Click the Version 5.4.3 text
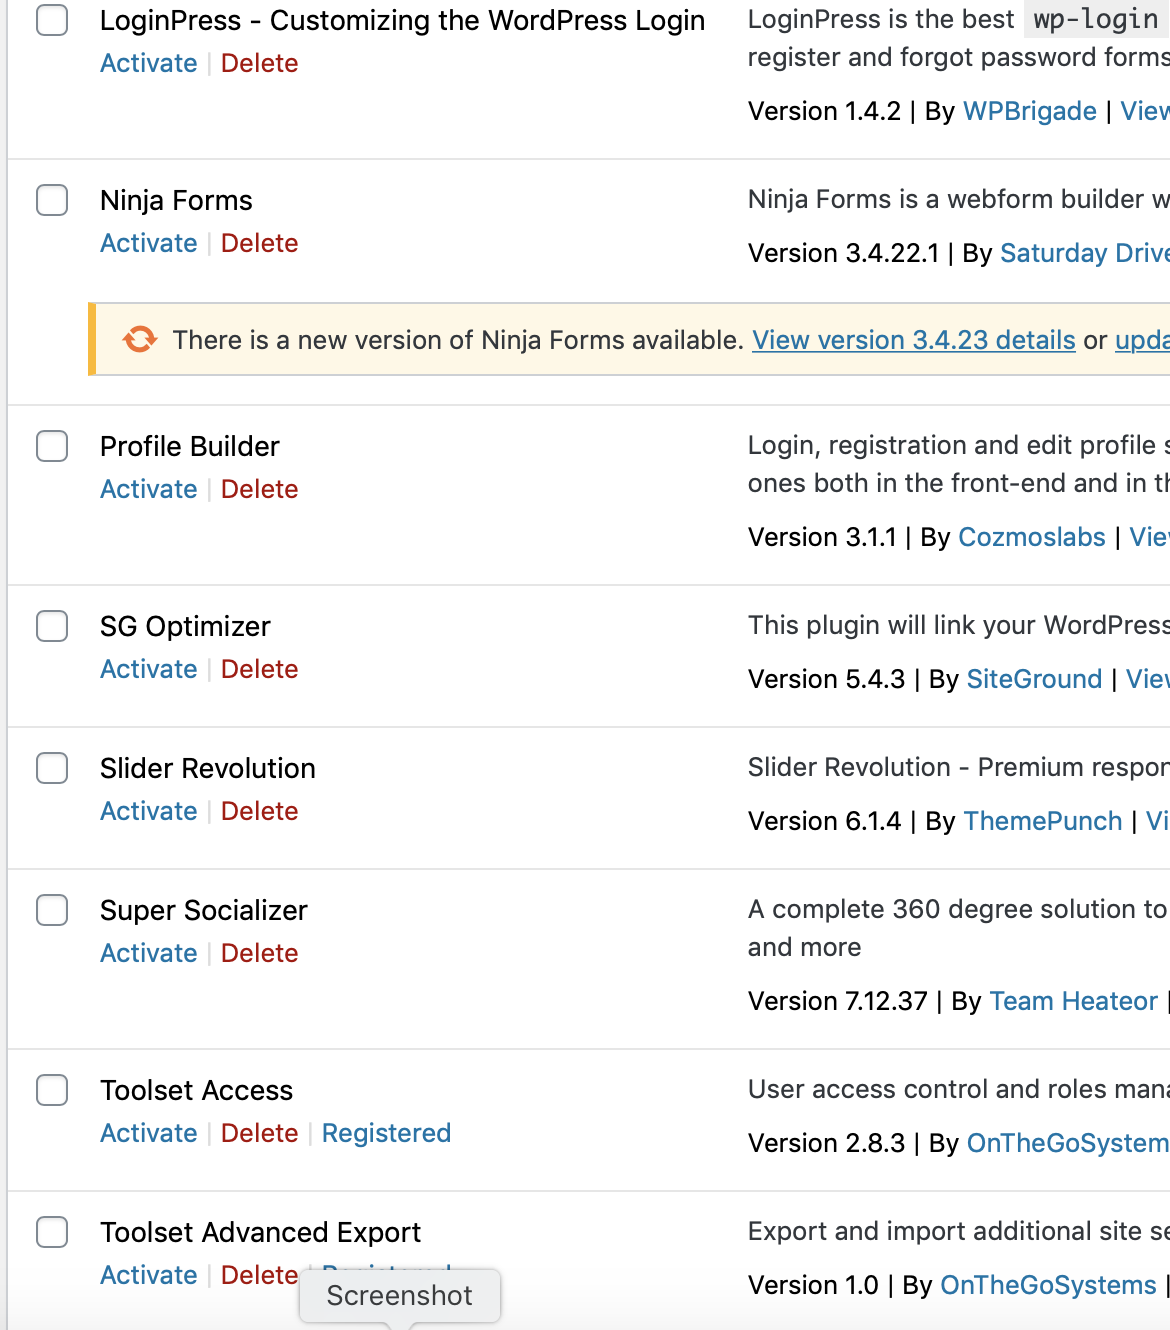Screen dimensions: 1170x1330 826,679
